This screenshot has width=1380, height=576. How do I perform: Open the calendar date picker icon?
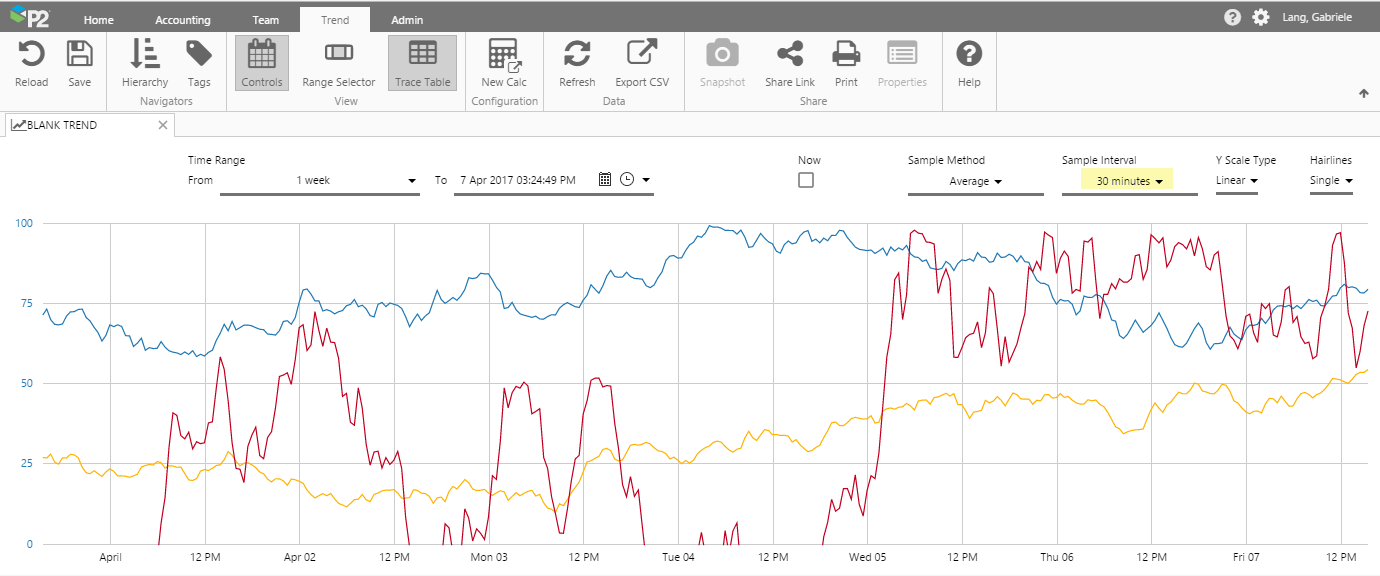(605, 180)
